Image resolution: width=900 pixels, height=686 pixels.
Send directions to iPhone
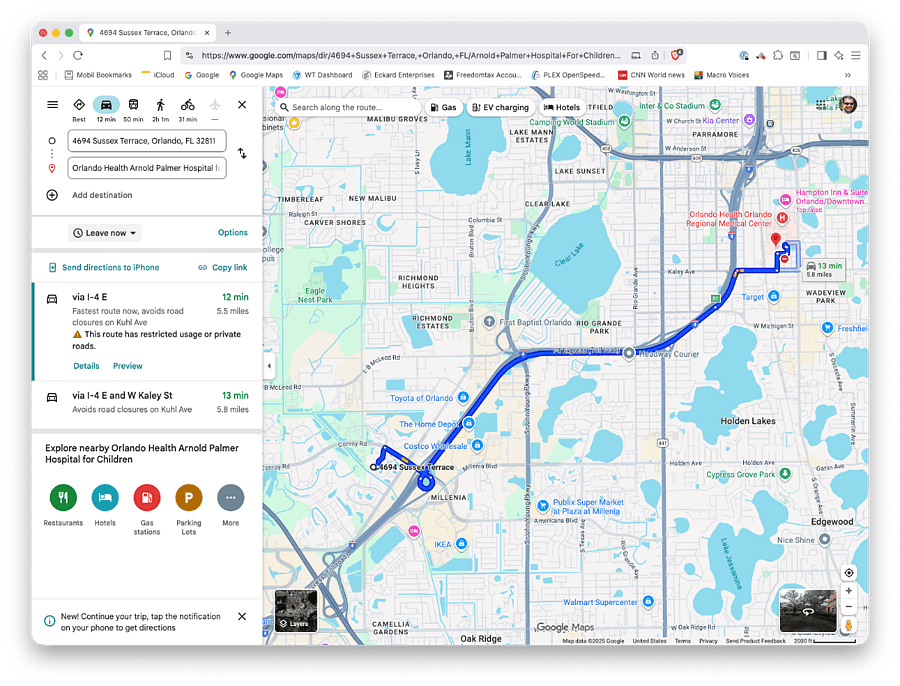point(103,268)
